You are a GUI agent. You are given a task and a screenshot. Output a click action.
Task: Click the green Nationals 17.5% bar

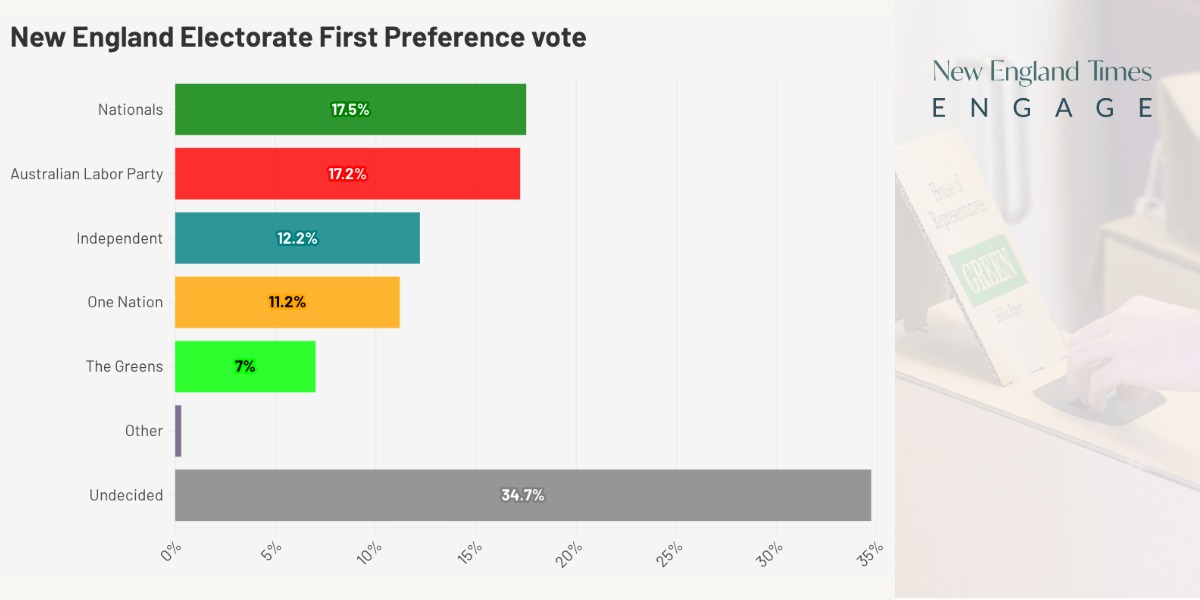(350, 109)
